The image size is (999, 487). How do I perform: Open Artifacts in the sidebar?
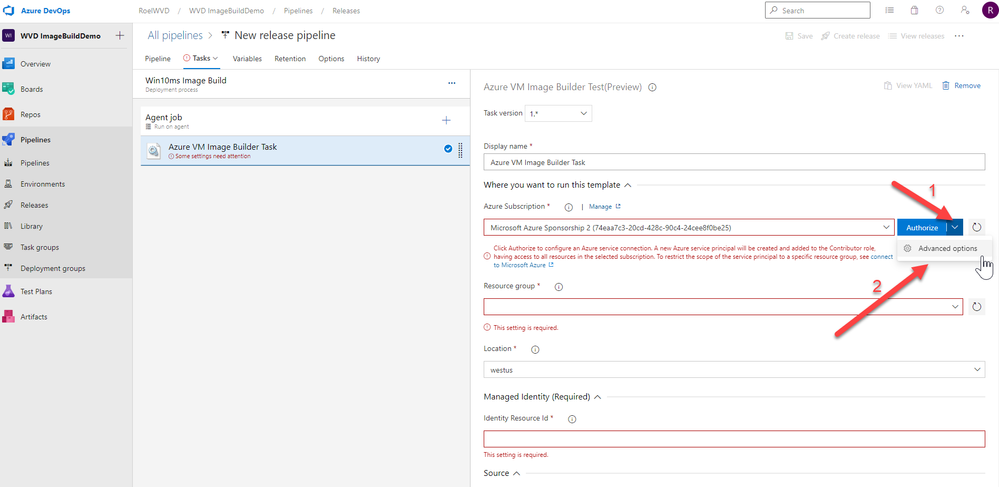pyautogui.click(x=33, y=317)
